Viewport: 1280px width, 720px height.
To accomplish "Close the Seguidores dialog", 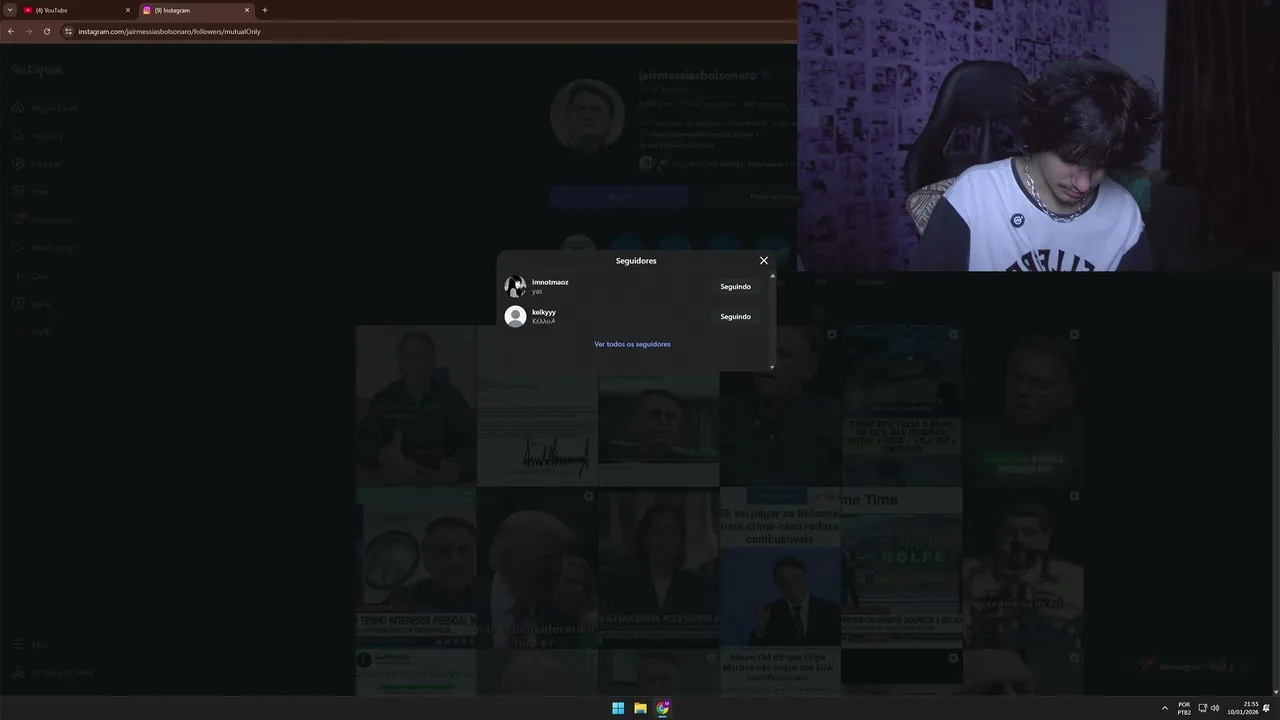I will pyautogui.click(x=764, y=261).
